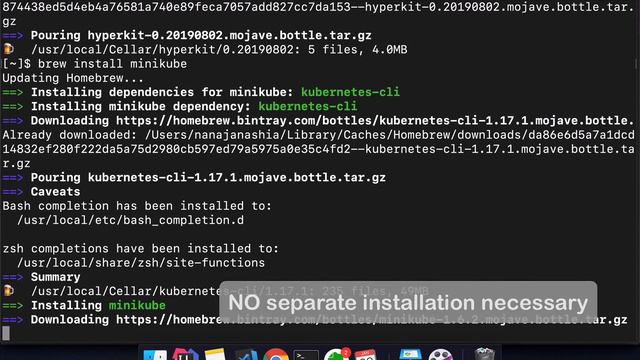Image resolution: width=640 pixels, height=360 pixels.
Task: Click the Terminal icon in the Dock
Action: point(306,355)
